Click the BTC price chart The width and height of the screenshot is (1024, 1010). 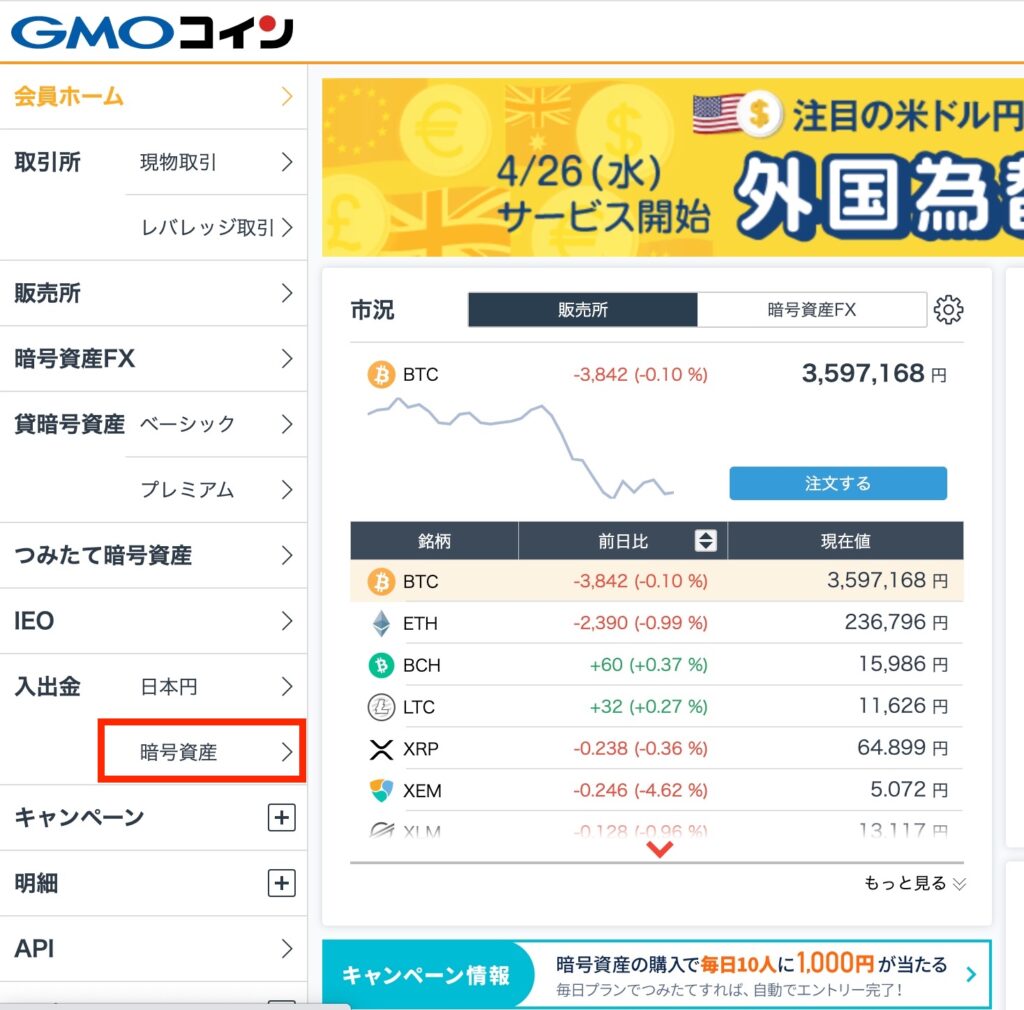pos(520,448)
